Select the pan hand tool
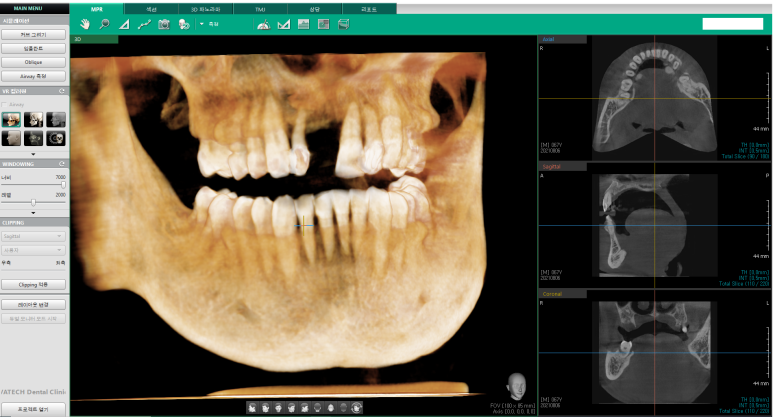 85,23
